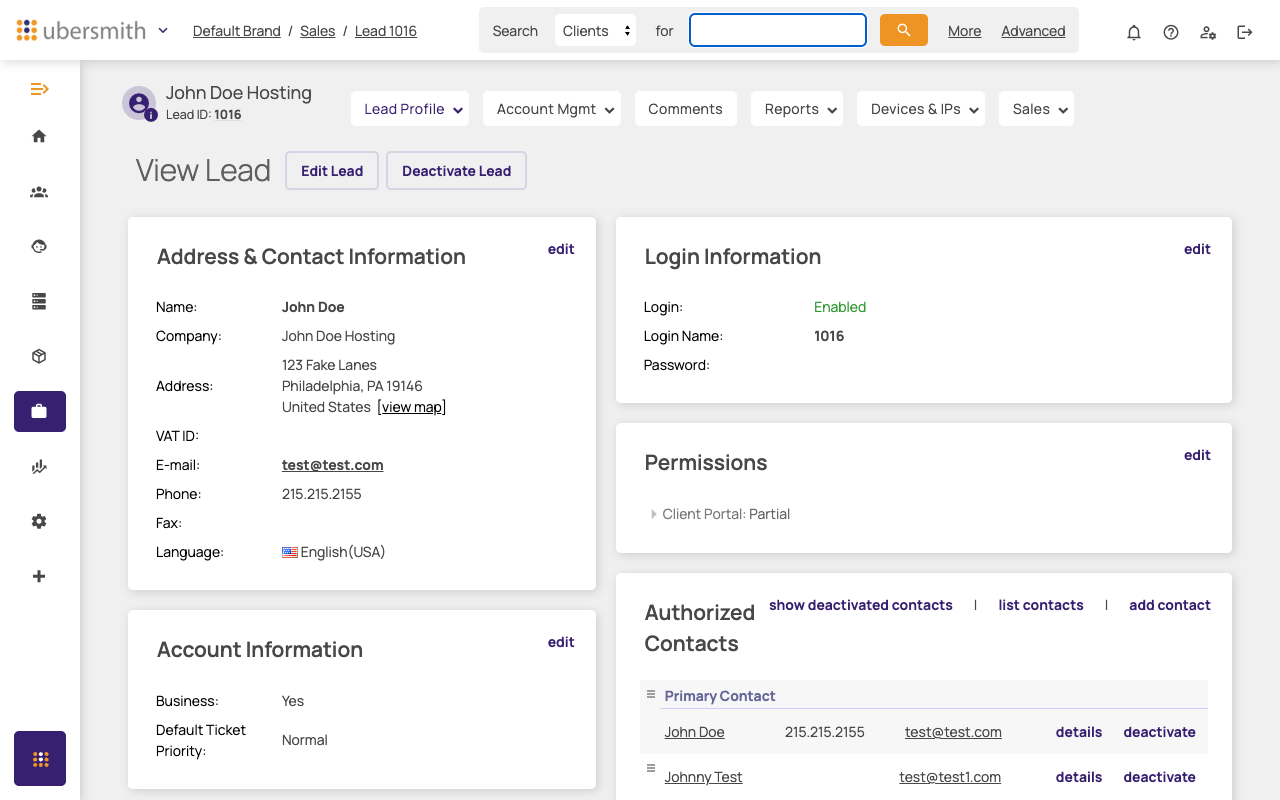Deactivate John Doe contact
Viewport: 1280px width, 800px height.
1159,732
